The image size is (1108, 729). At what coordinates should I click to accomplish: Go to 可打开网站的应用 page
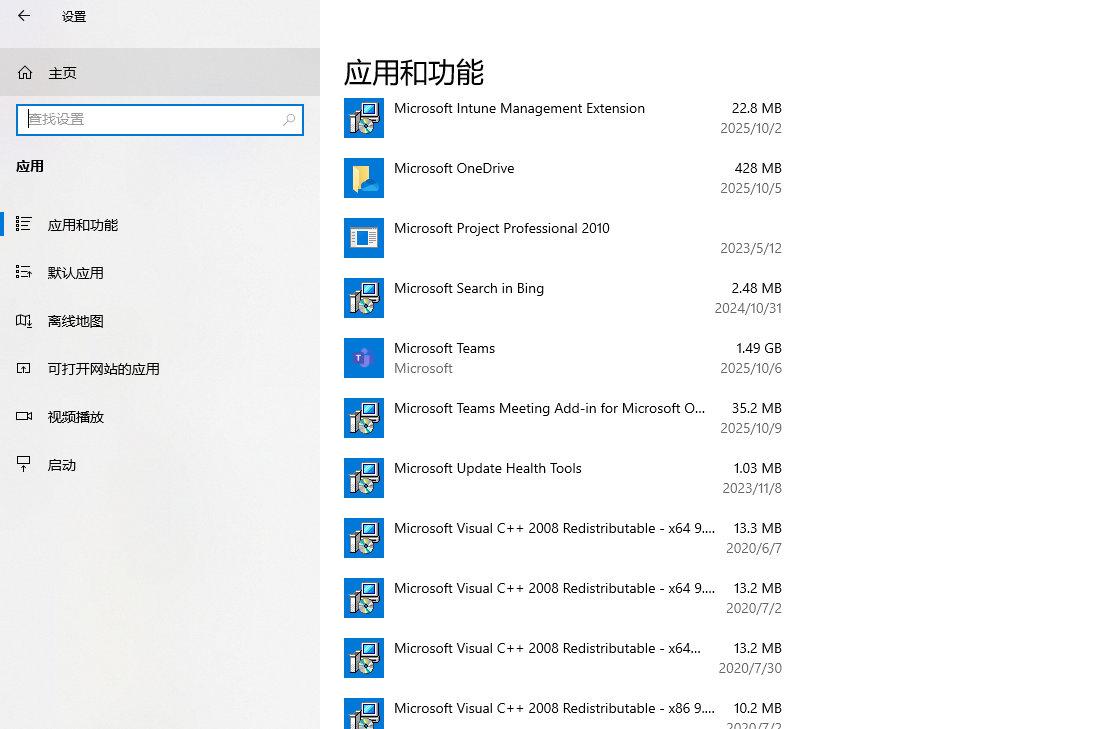pos(104,369)
